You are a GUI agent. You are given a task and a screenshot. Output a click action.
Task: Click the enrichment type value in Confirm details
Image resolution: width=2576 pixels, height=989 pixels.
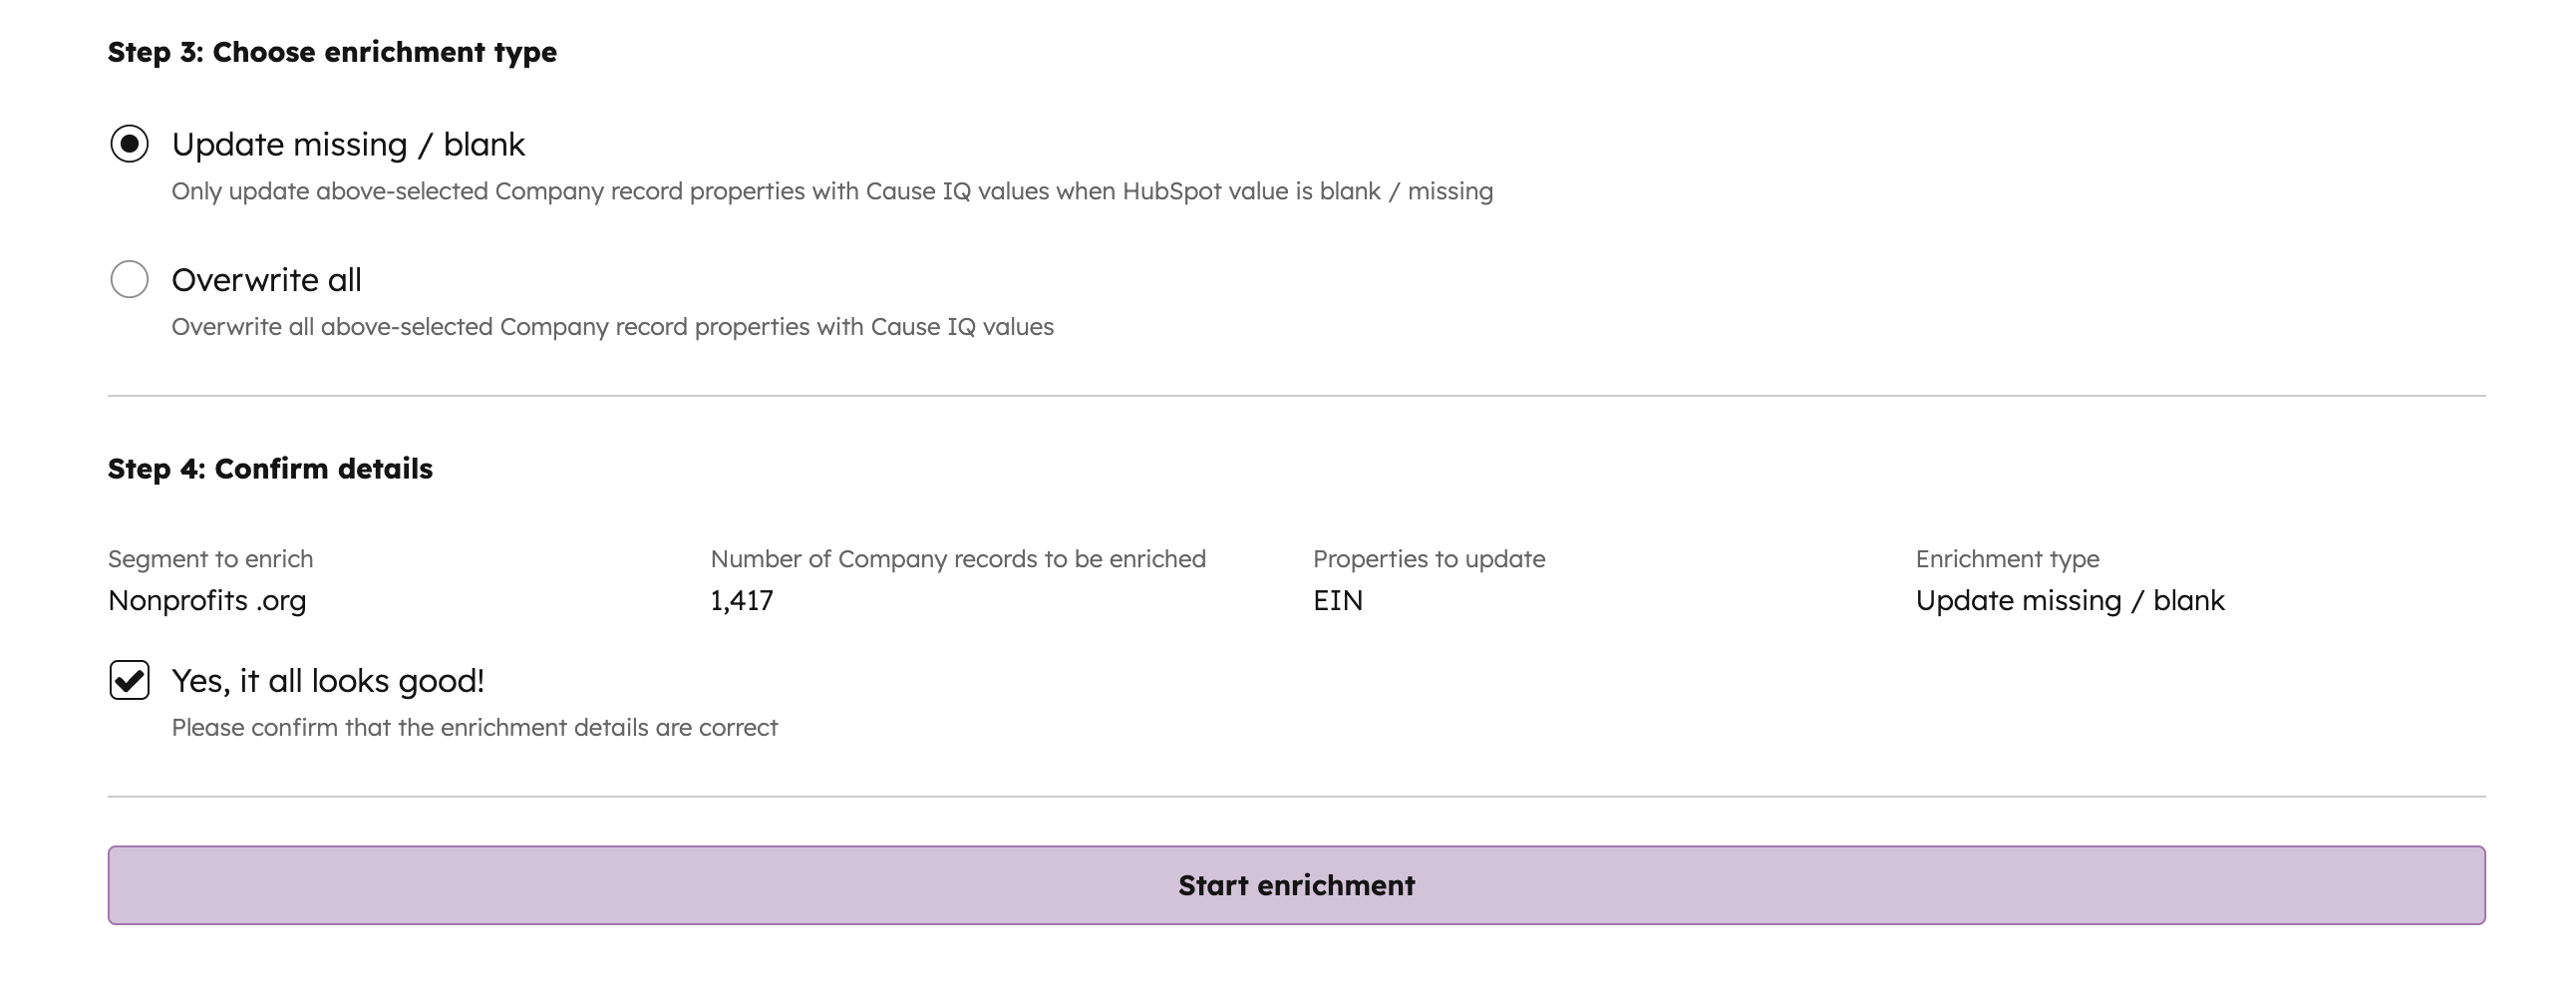coord(2069,601)
